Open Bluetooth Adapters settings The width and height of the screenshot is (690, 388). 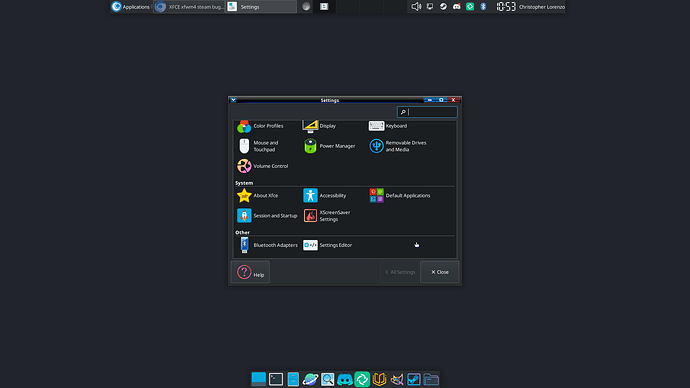click(268, 245)
